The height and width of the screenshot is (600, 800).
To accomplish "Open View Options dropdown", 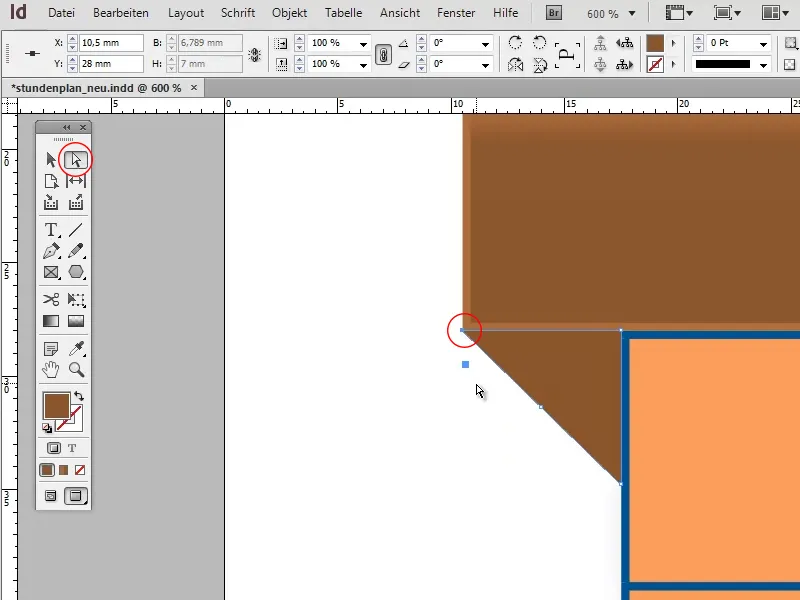I will pos(679,13).
